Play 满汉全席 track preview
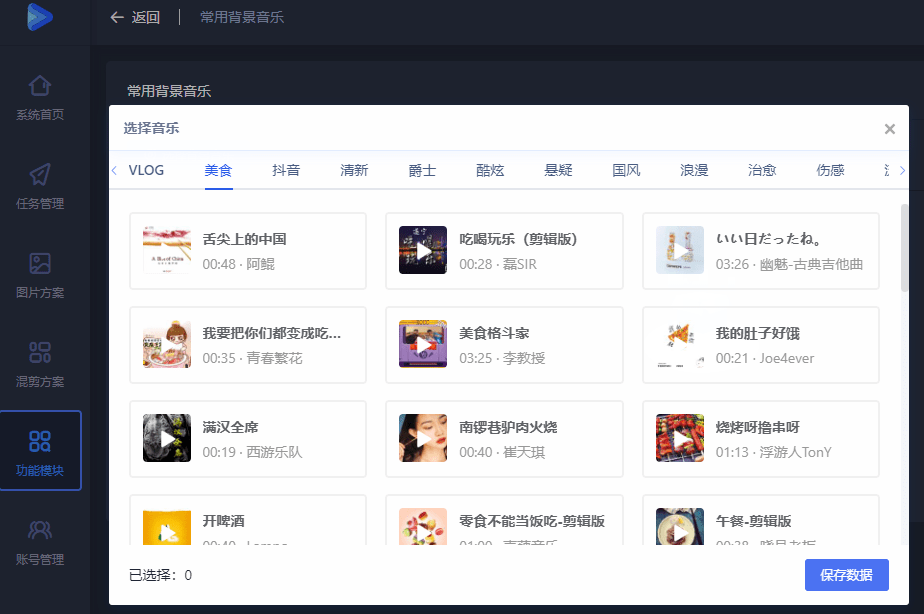The width and height of the screenshot is (924, 614). [x=167, y=438]
